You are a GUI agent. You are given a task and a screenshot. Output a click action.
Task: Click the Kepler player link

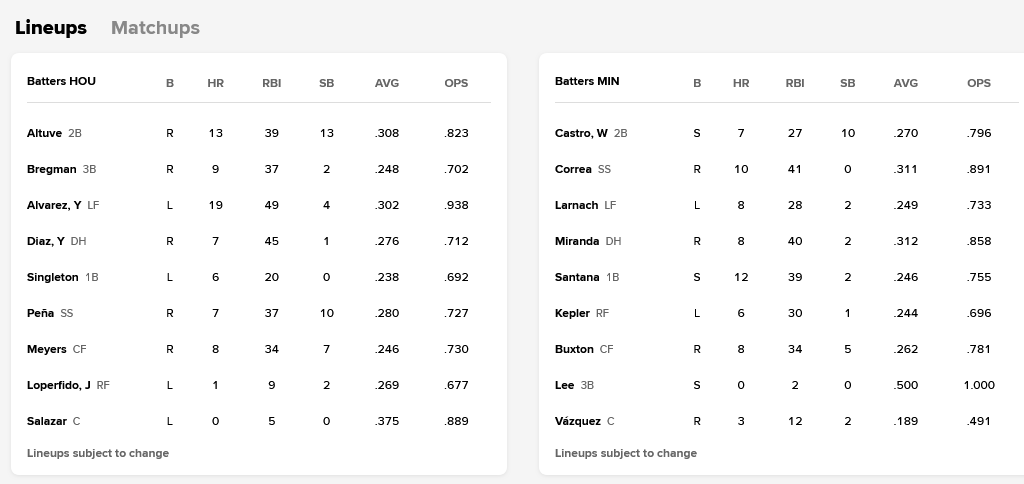tap(572, 313)
